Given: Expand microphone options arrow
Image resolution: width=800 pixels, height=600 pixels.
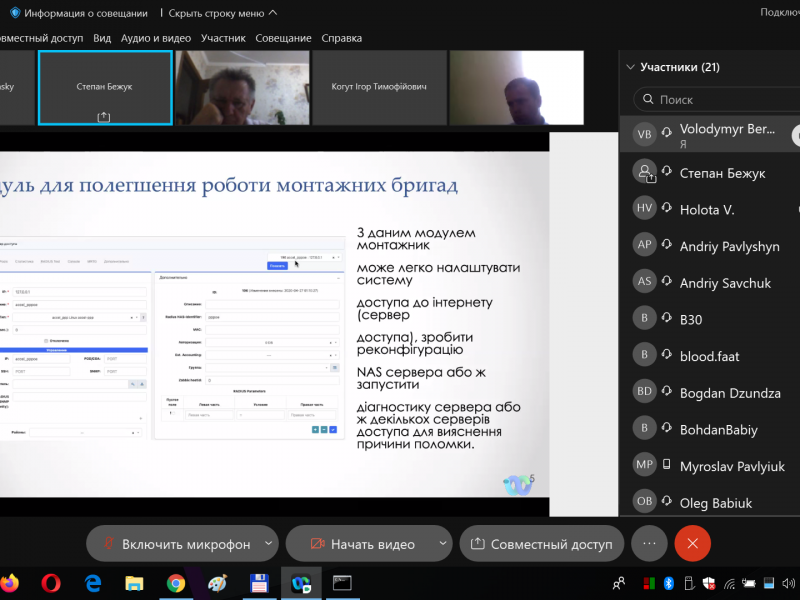Looking at the screenshot, I should pos(267,544).
